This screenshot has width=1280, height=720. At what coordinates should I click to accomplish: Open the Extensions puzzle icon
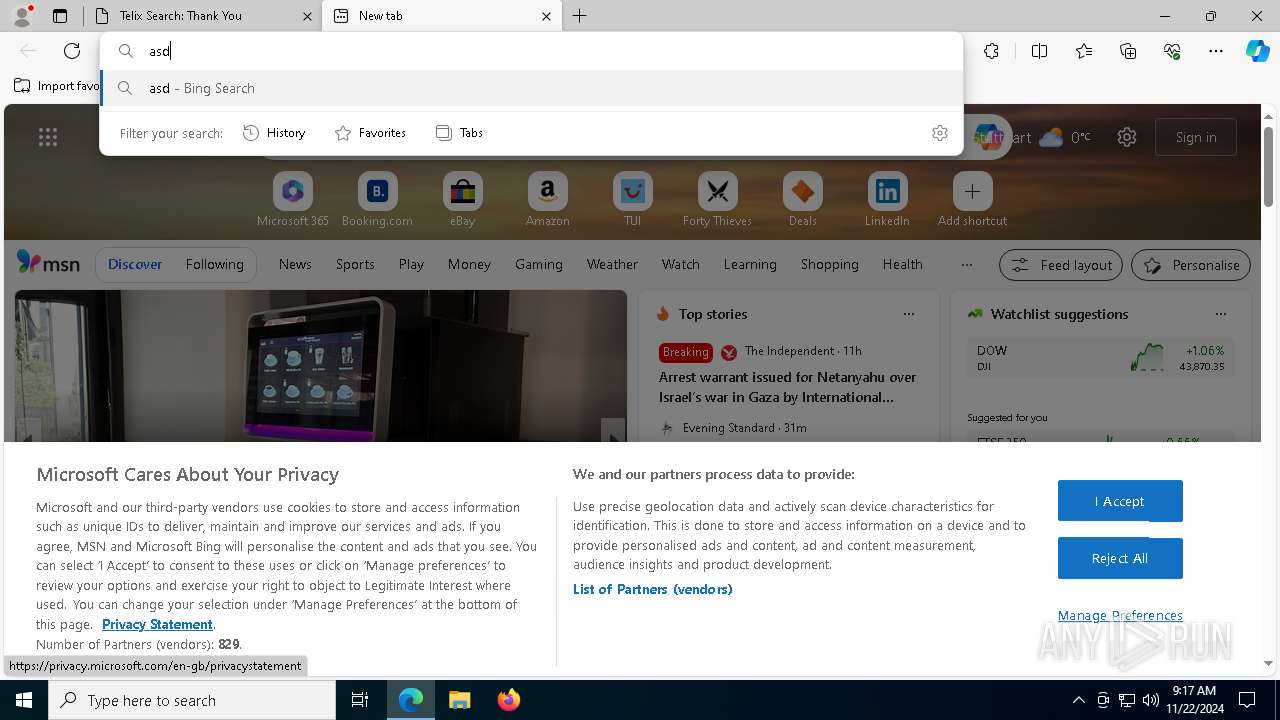pos(991,51)
